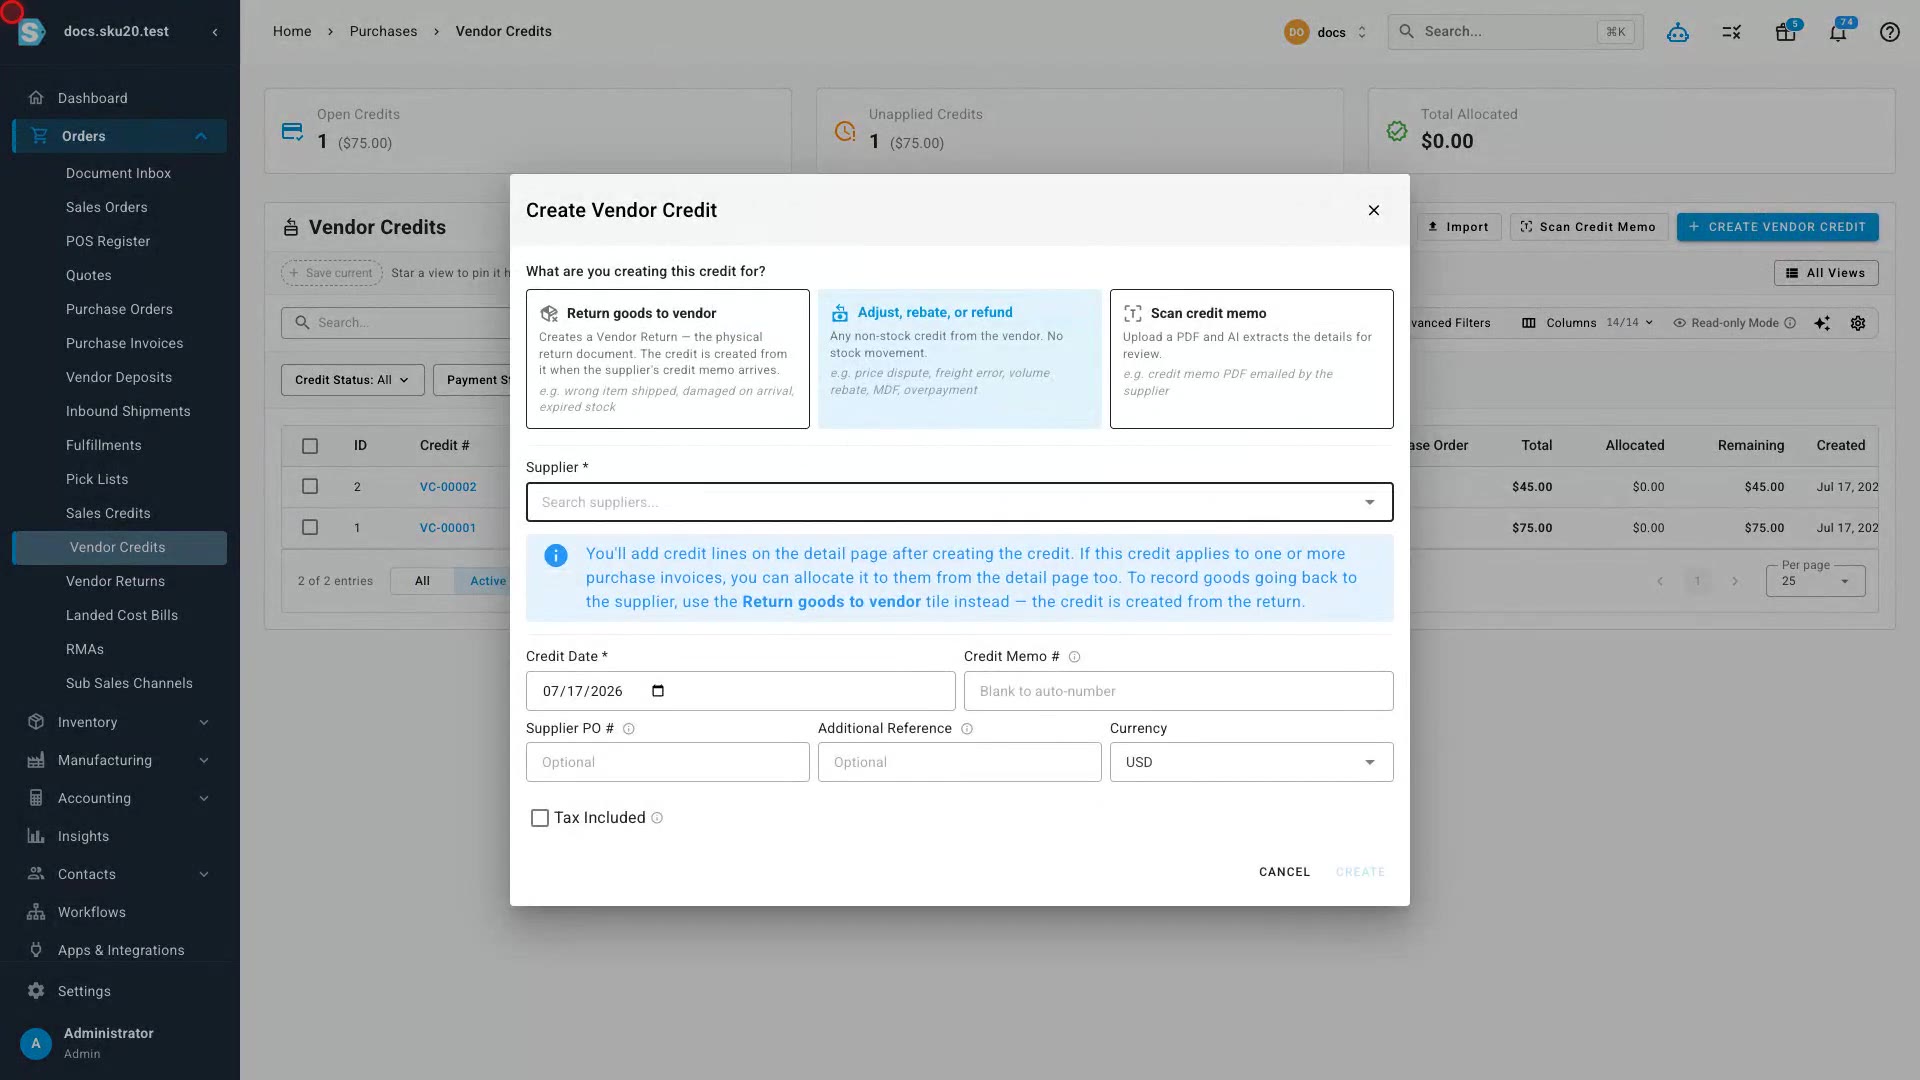This screenshot has width=1920, height=1080.
Task: Click the help question mark icon
Action: (x=1889, y=32)
